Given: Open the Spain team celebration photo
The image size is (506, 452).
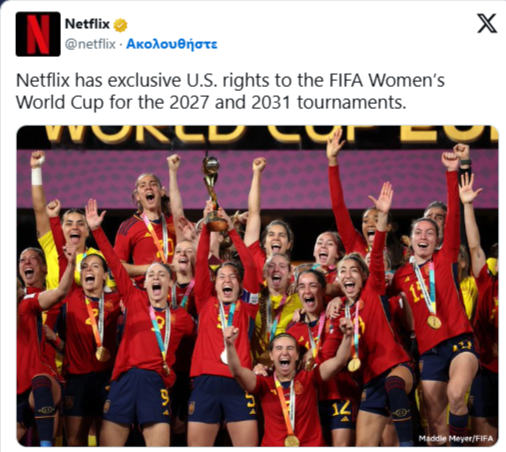Looking at the screenshot, I should tap(257, 286).
